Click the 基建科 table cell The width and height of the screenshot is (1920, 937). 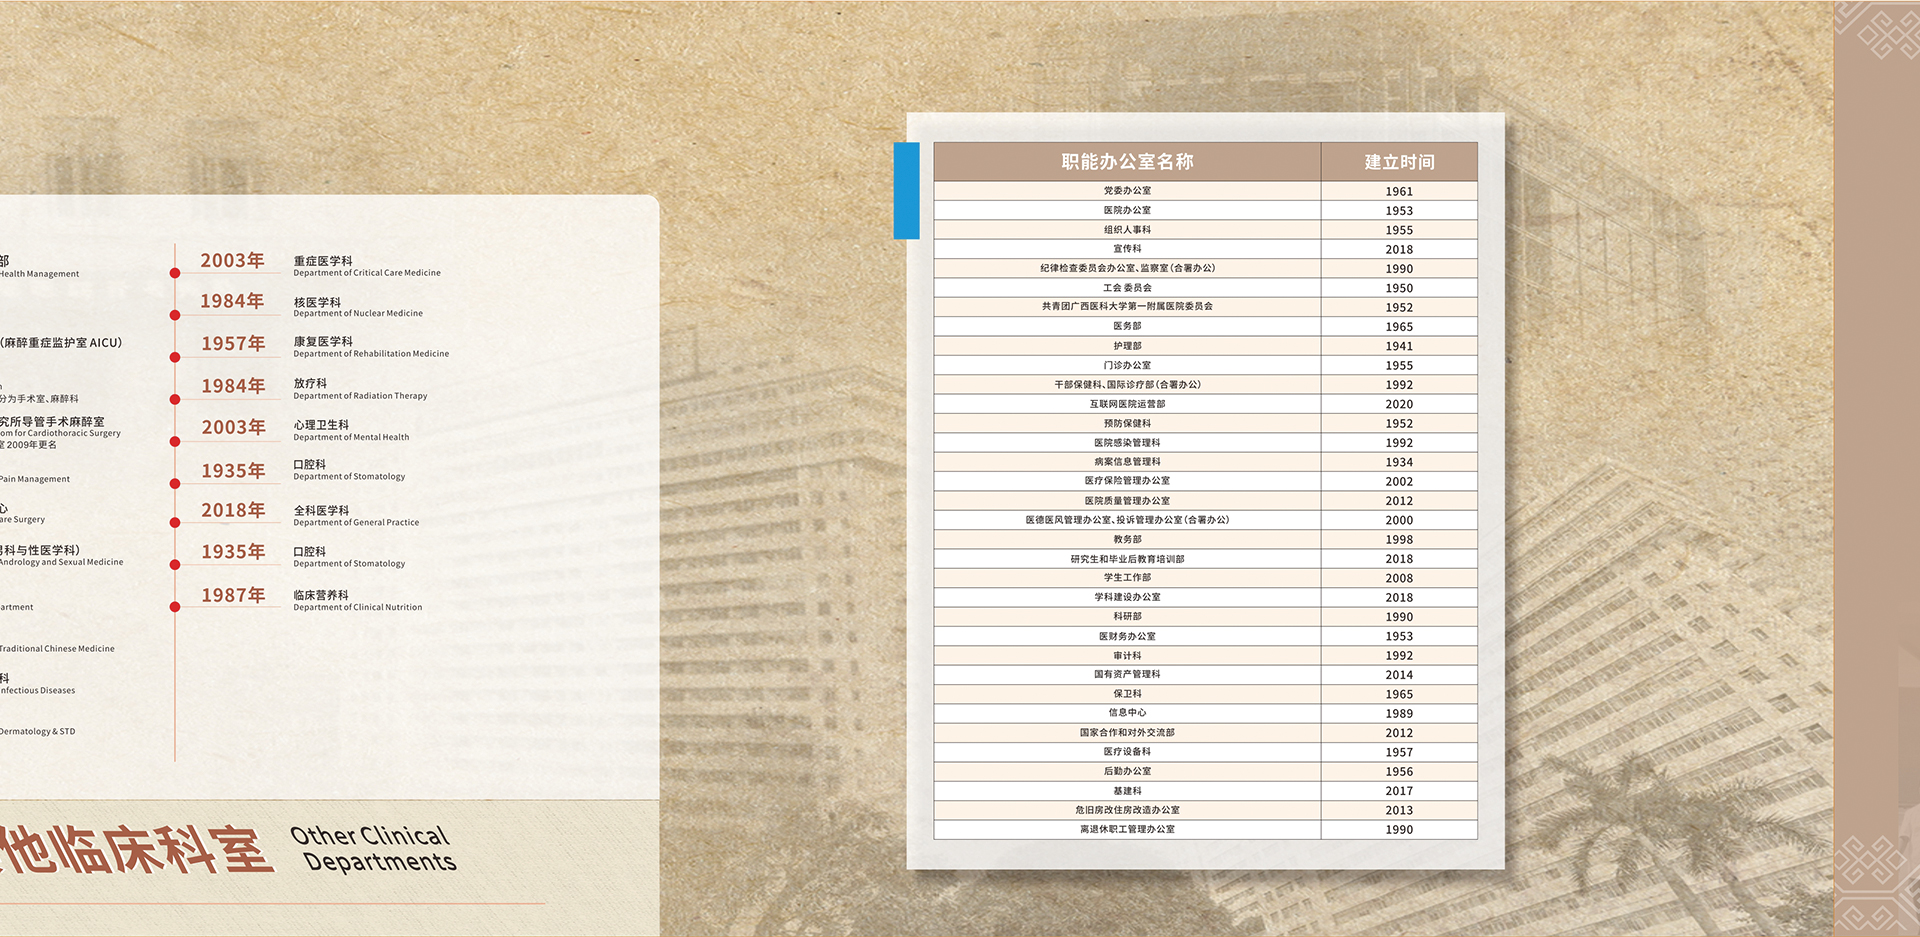1127,791
